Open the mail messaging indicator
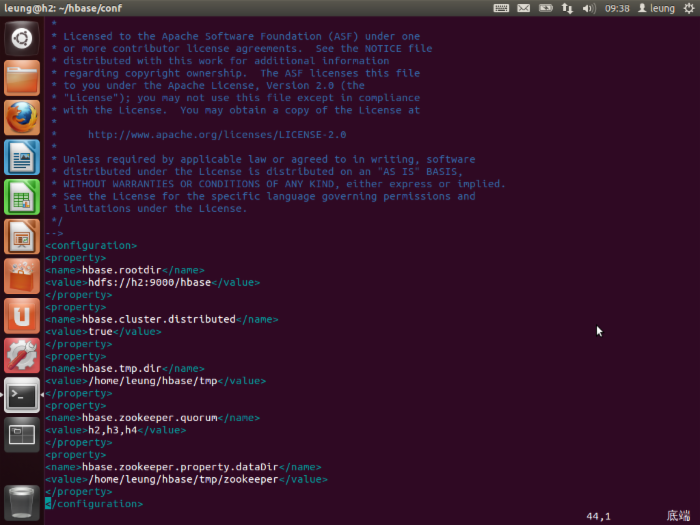 (x=523, y=8)
